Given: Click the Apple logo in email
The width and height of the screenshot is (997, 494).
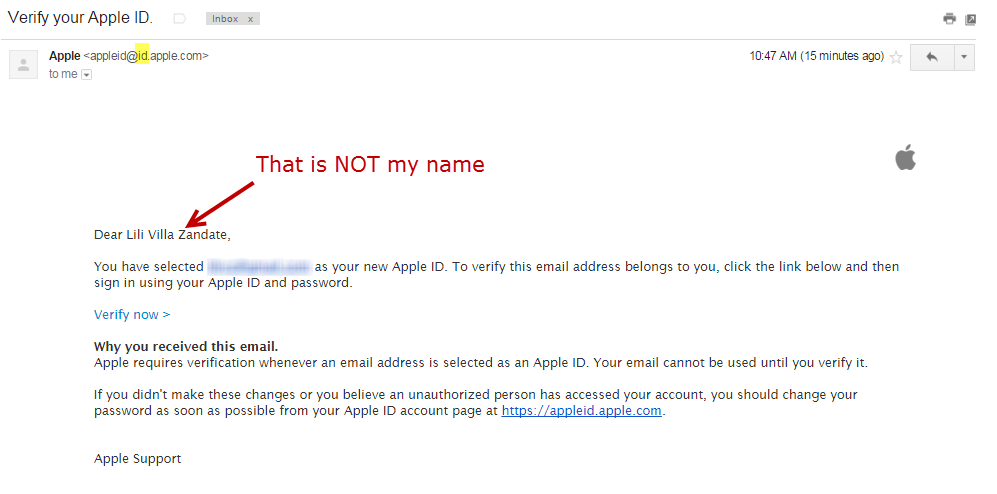Looking at the screenshot, I should 905,157.
